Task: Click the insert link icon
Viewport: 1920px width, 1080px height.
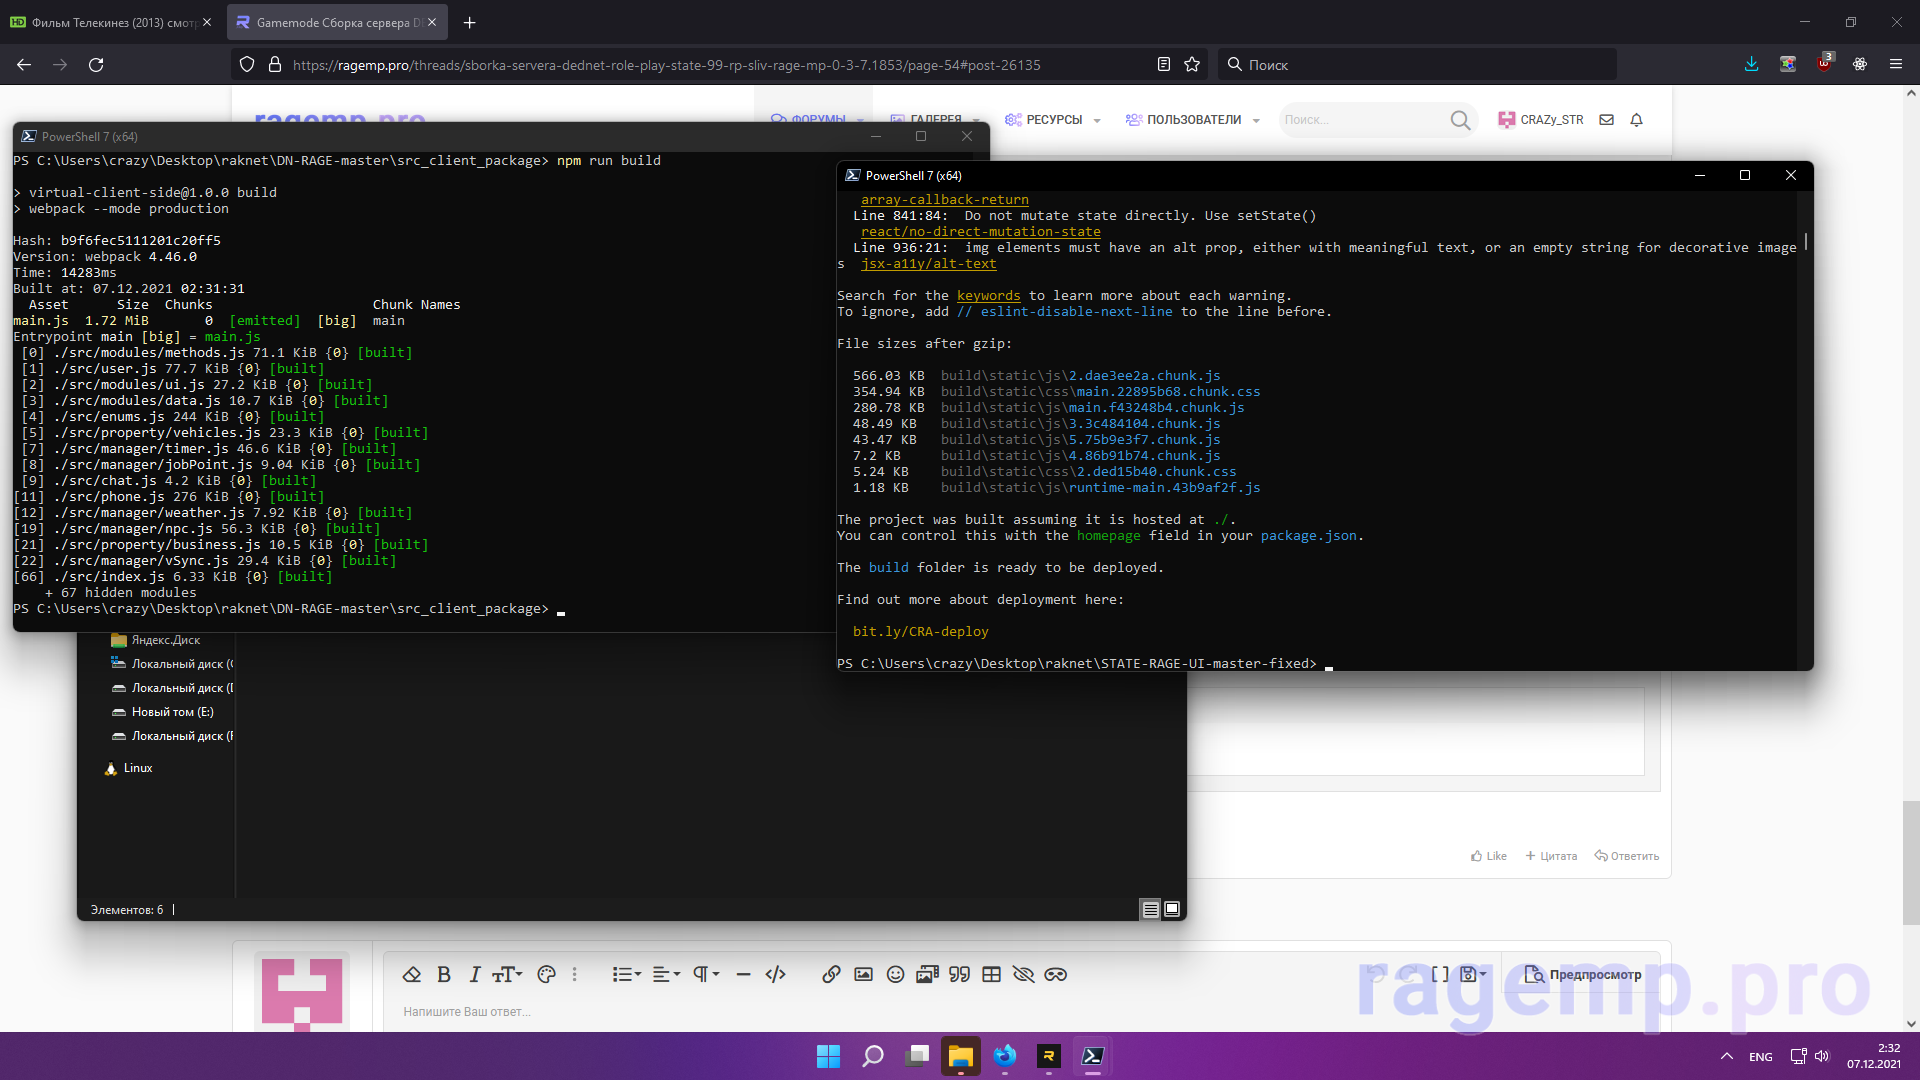Action: pyautogui.click(x=831, y=974)
